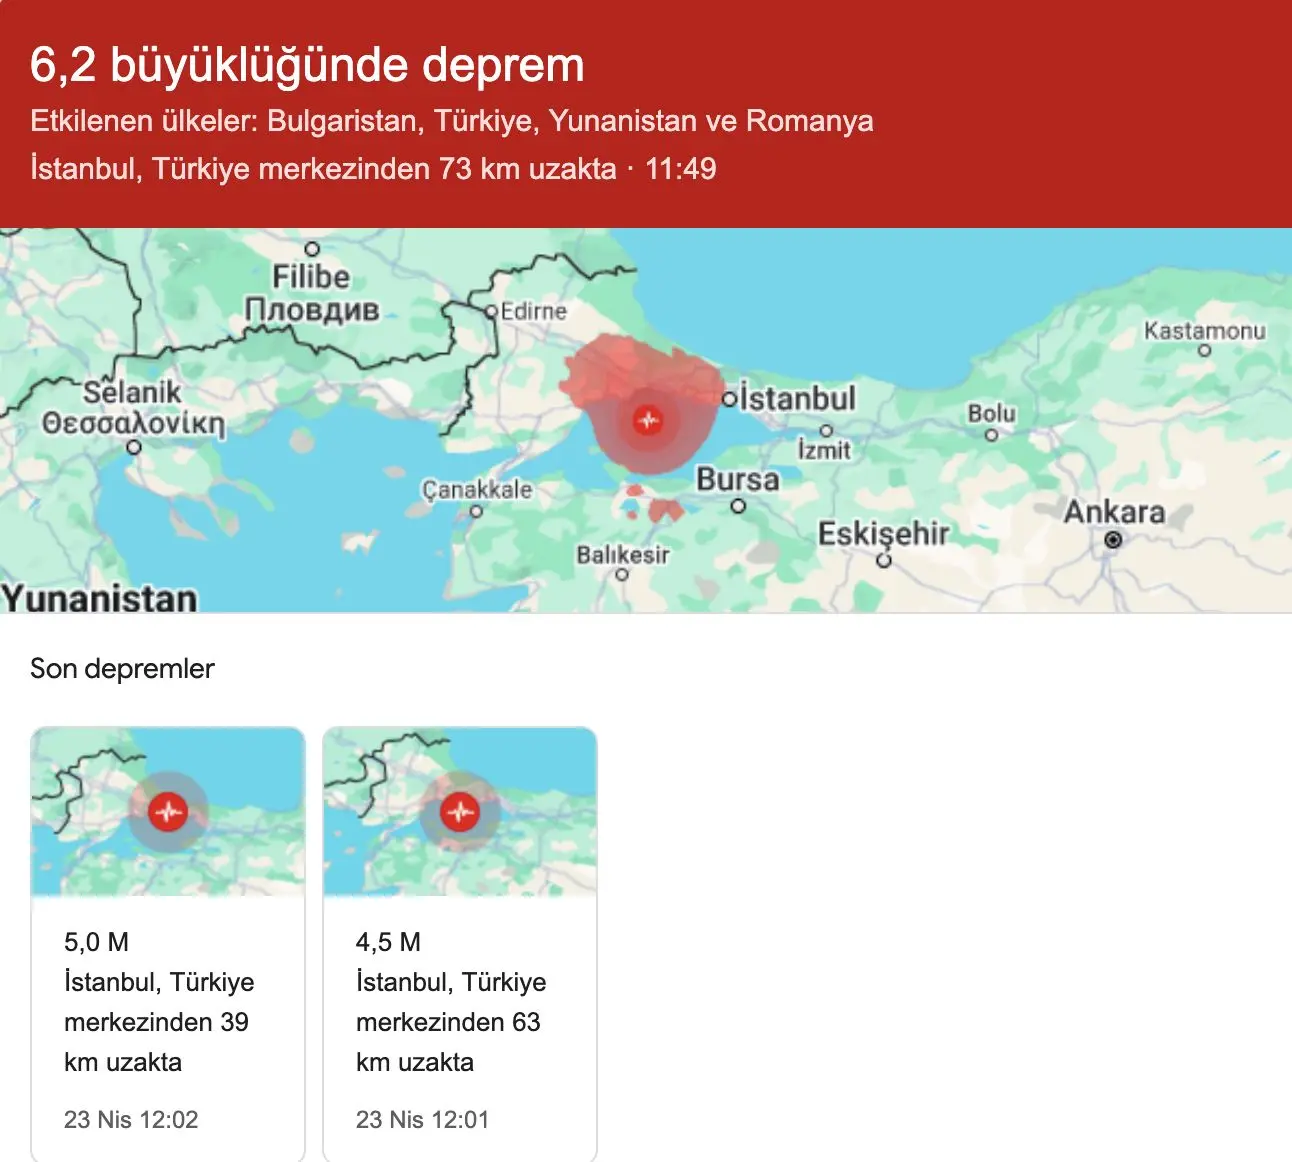Screen dimensions: 1292x1162
Task: Click the Çanakkale location marker
Action: point(476,511)
